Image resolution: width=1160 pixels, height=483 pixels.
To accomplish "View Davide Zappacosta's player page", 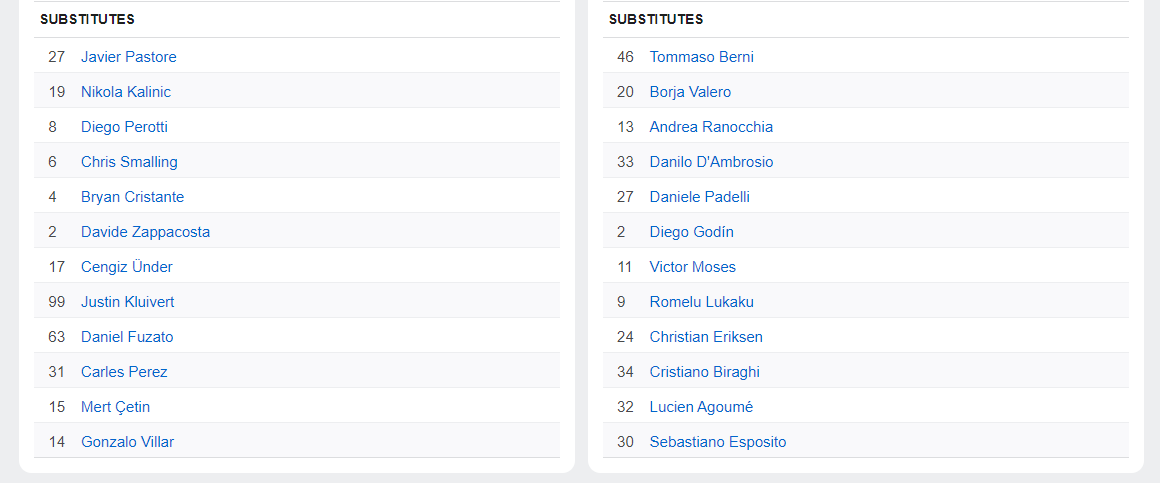I will coord(145,232).
